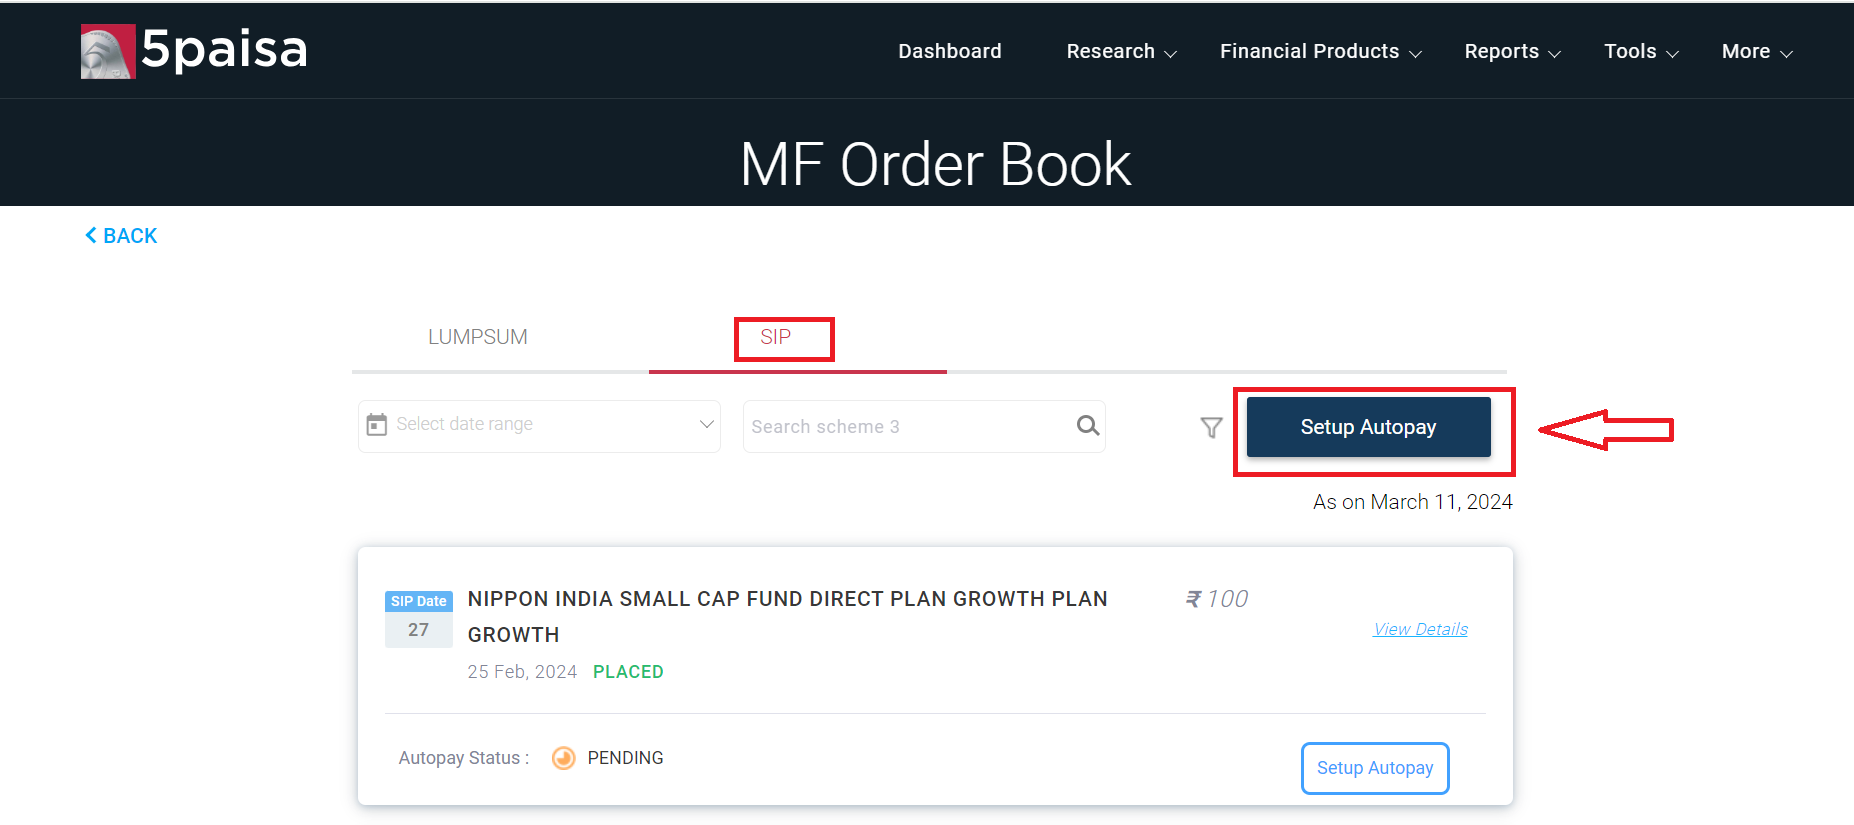Screen dimensions: 1854x825
Task: Open the Select date range dropdown
Action: 539,426
